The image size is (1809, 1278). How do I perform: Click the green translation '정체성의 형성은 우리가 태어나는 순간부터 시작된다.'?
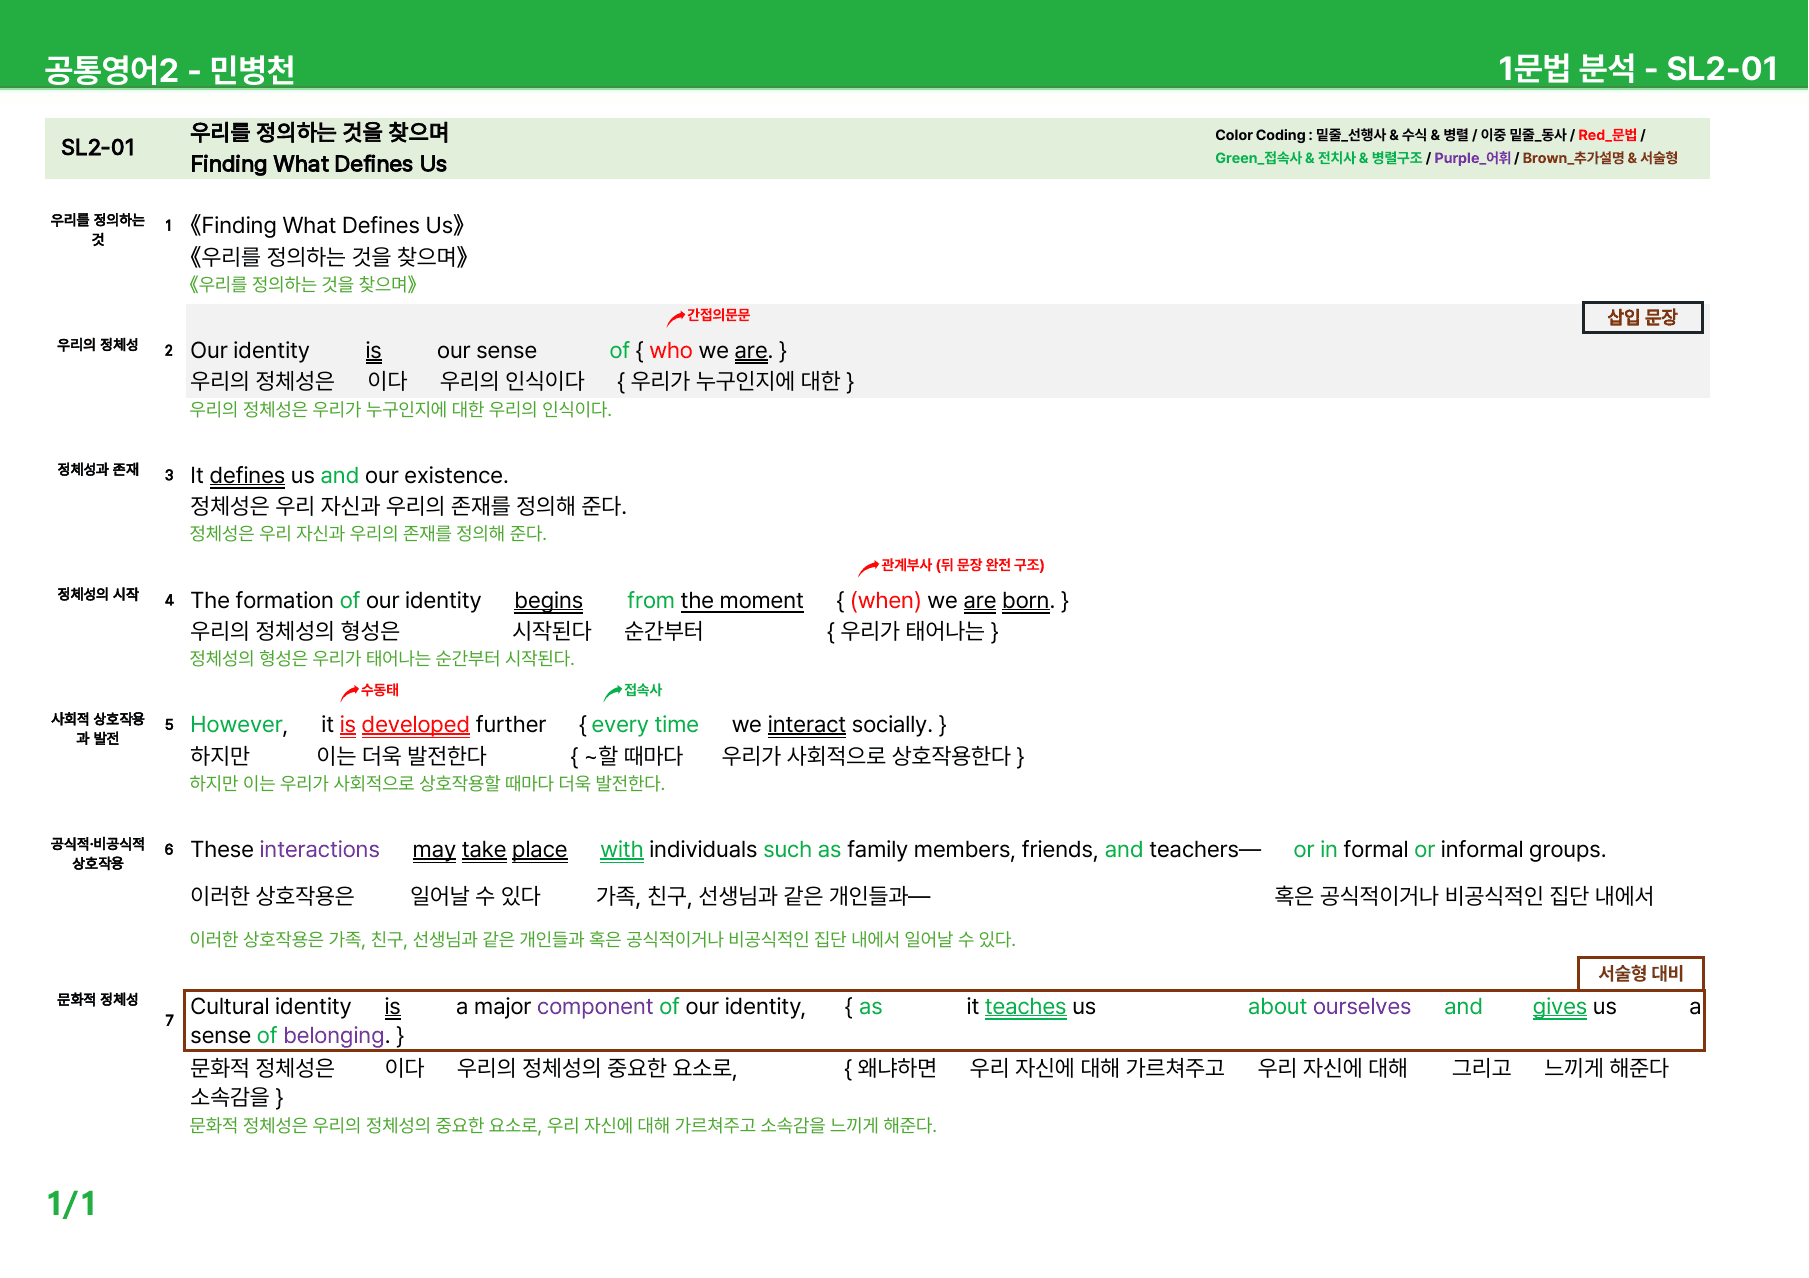tap(382, 658)
